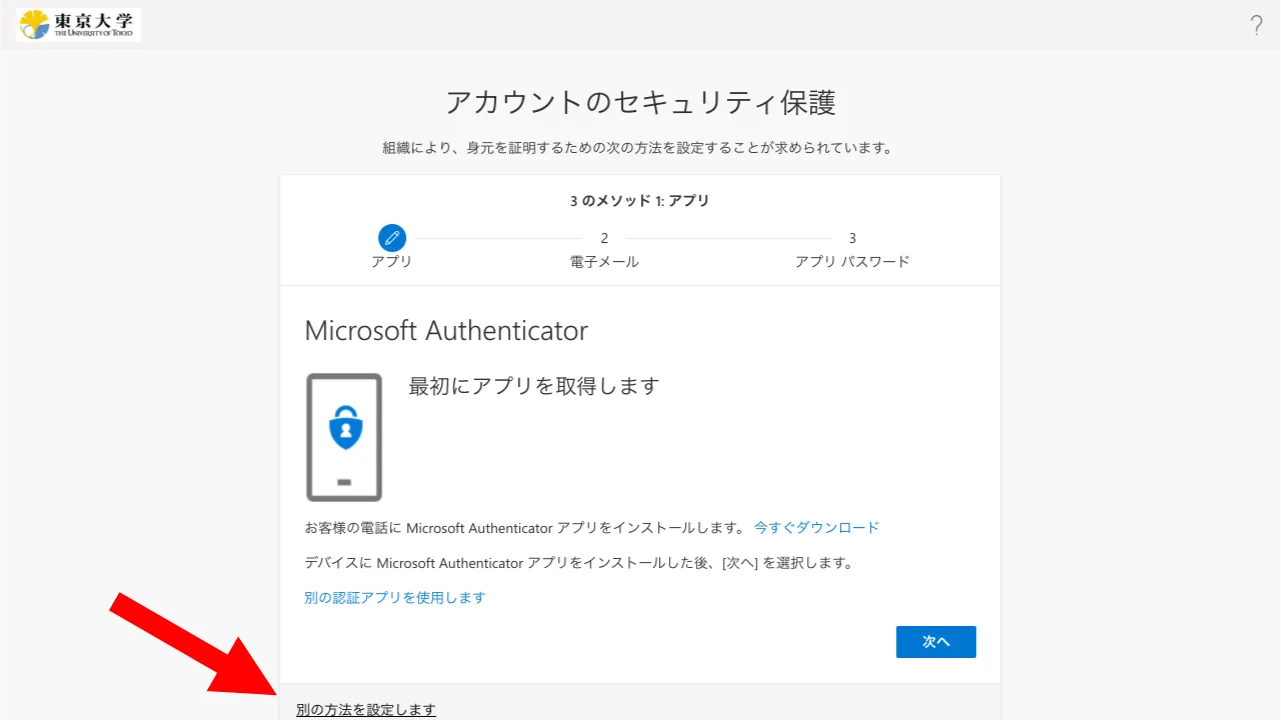Click step number 2 in the progress indicator
This screenshot has height=720, width=1281.
click(x=604, y=238)
